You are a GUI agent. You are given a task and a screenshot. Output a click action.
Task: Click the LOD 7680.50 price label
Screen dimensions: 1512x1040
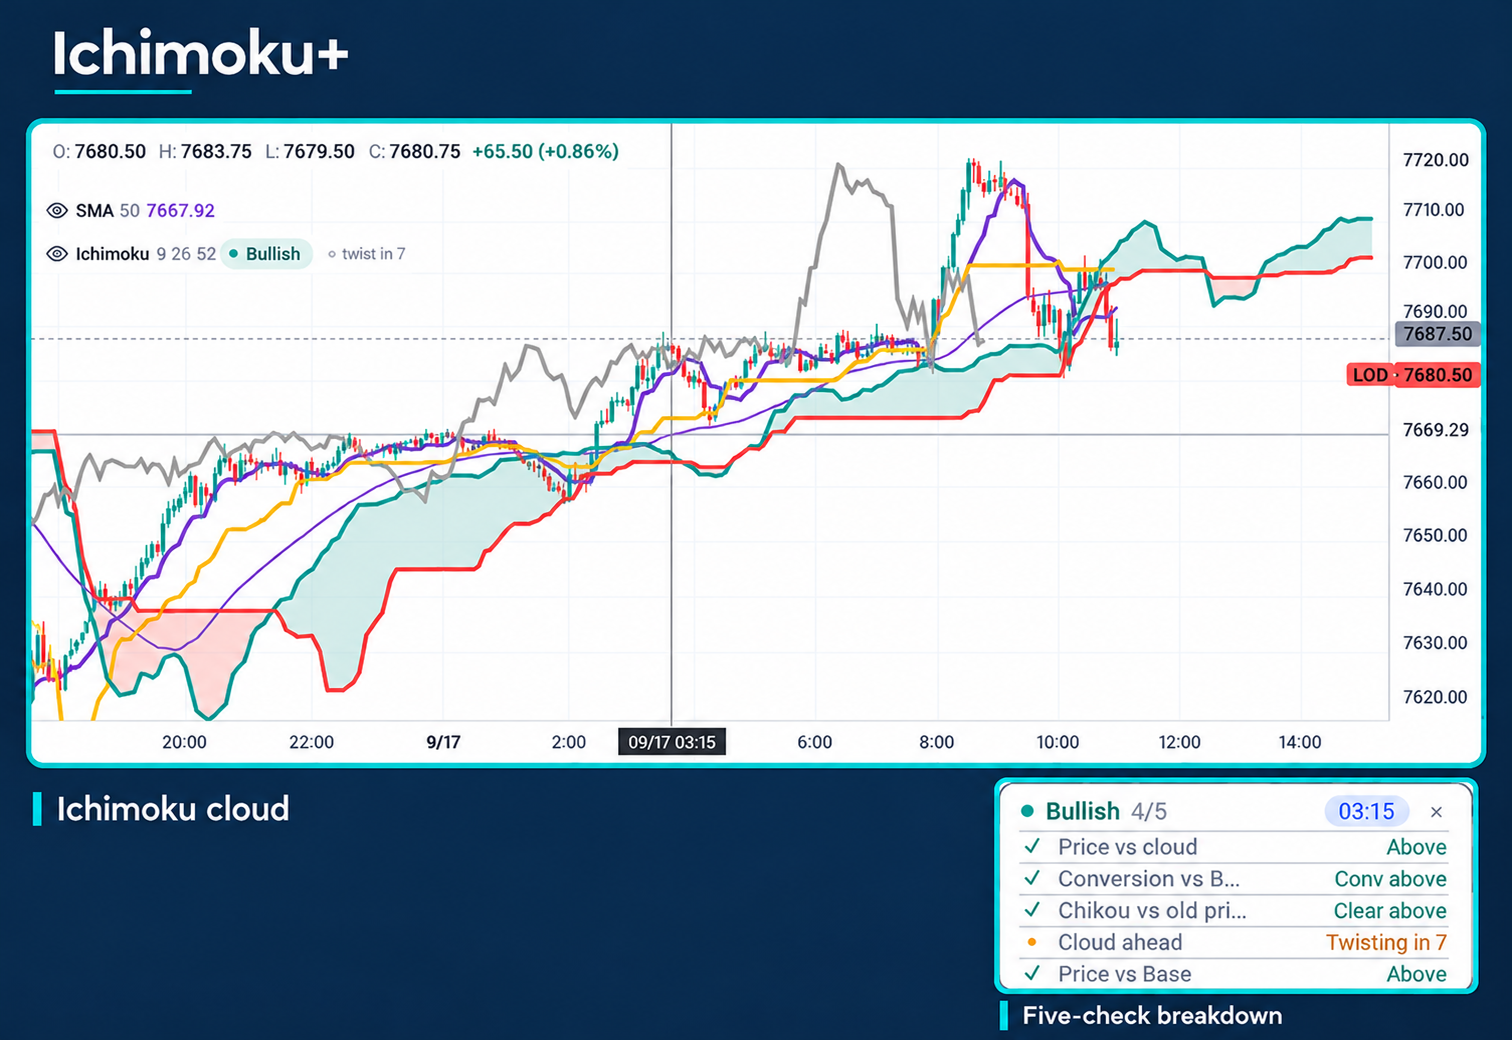click(1413, 375)
